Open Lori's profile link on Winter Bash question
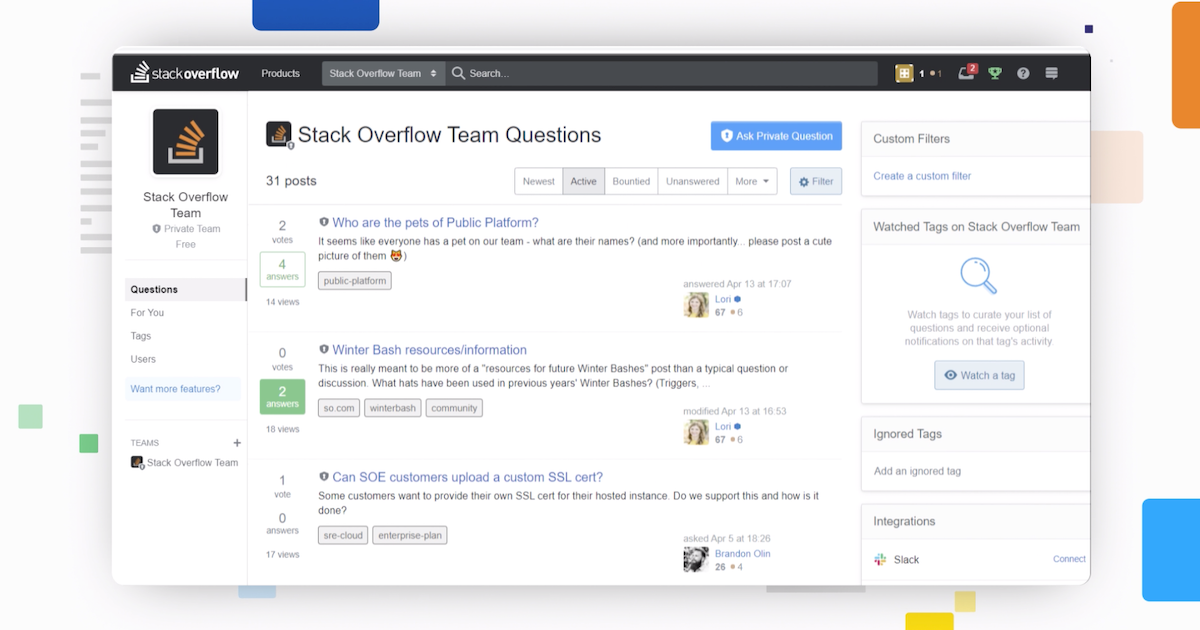The width and height of the screenshot is (1200, 630). pos(723,426)
